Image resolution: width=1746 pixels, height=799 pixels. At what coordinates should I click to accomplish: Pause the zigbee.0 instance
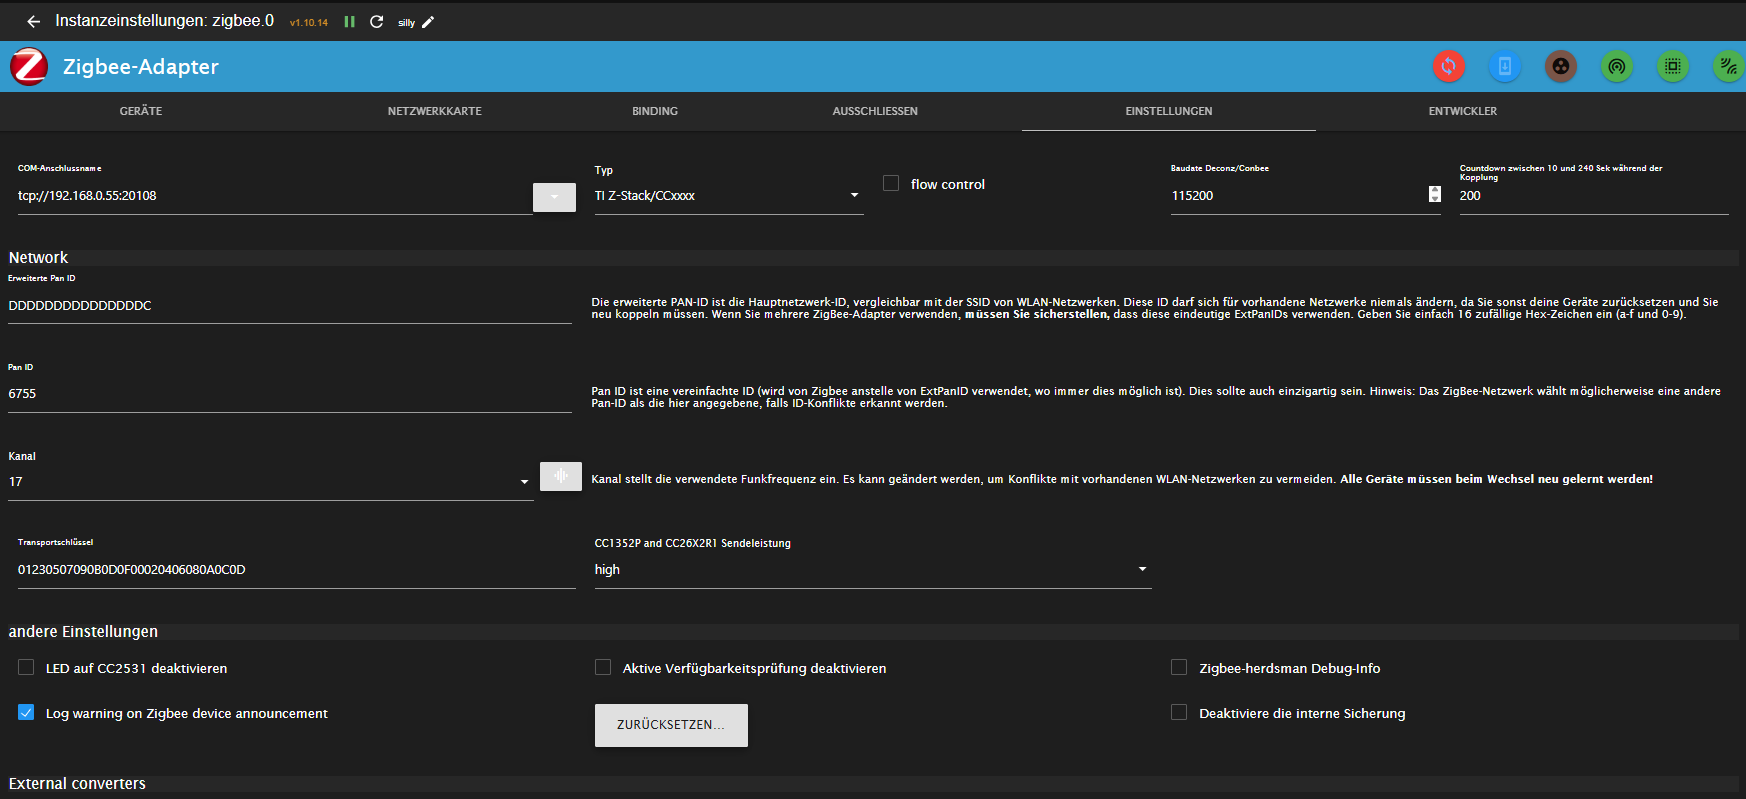tap(350, 21)
